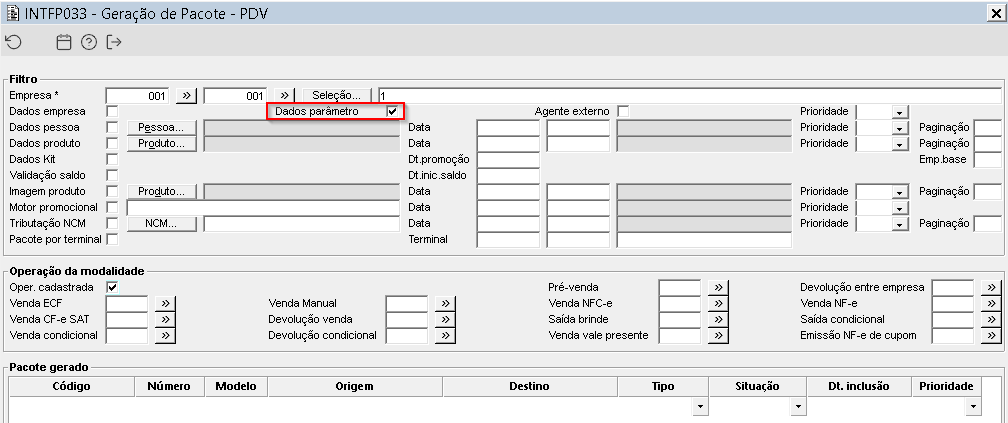This screenshot has width=1008, height=423.
Task: Click the Pessoa... button
Action: (x=161, y=127)
